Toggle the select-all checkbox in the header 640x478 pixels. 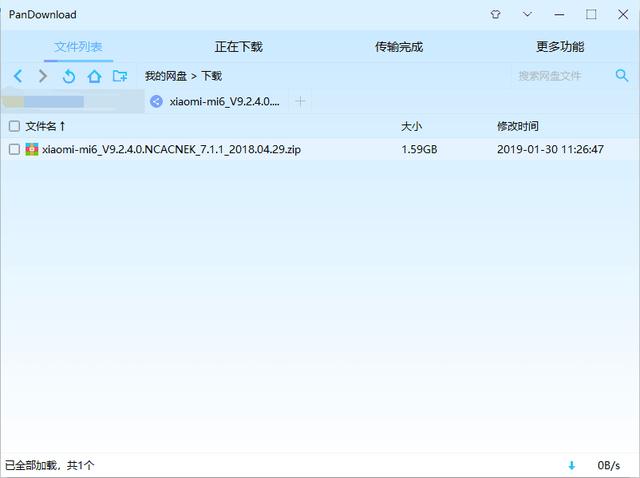coord(14,126)
